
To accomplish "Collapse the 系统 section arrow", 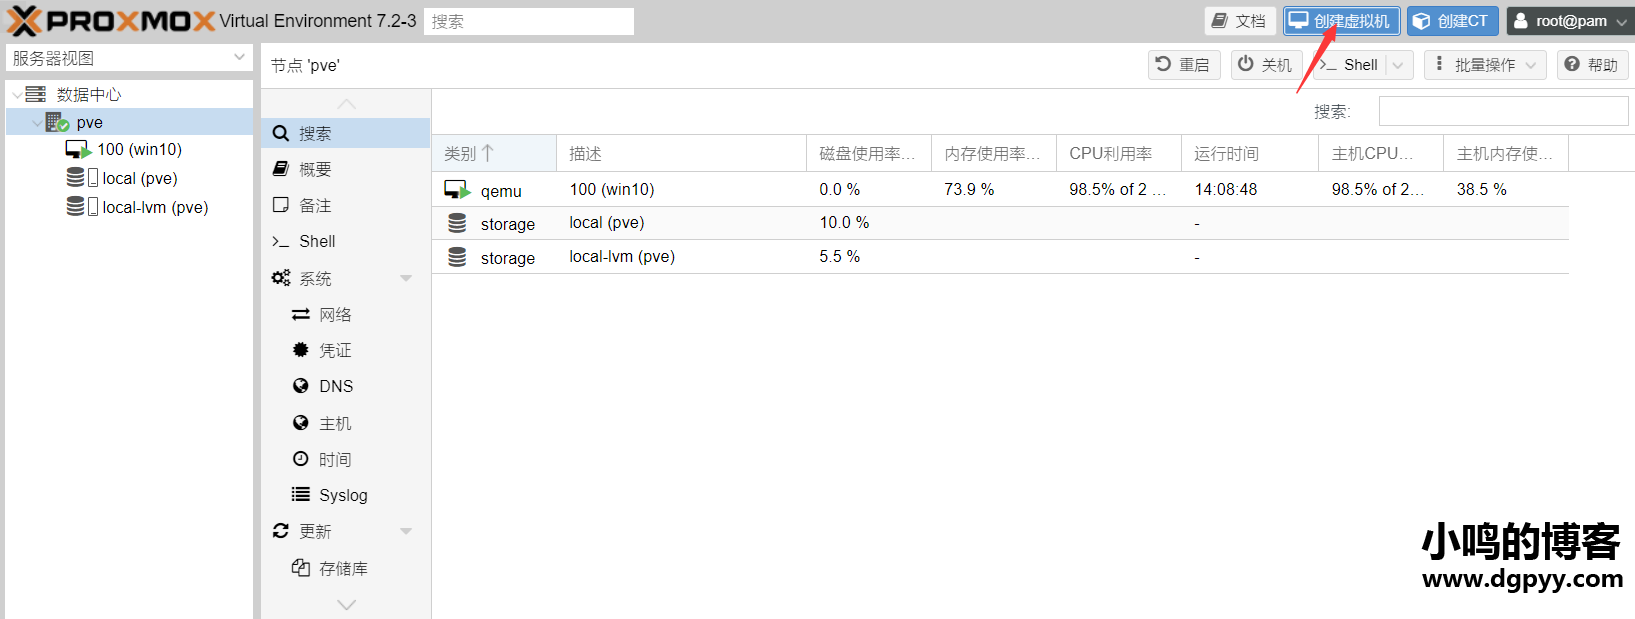I will [406, 279].
